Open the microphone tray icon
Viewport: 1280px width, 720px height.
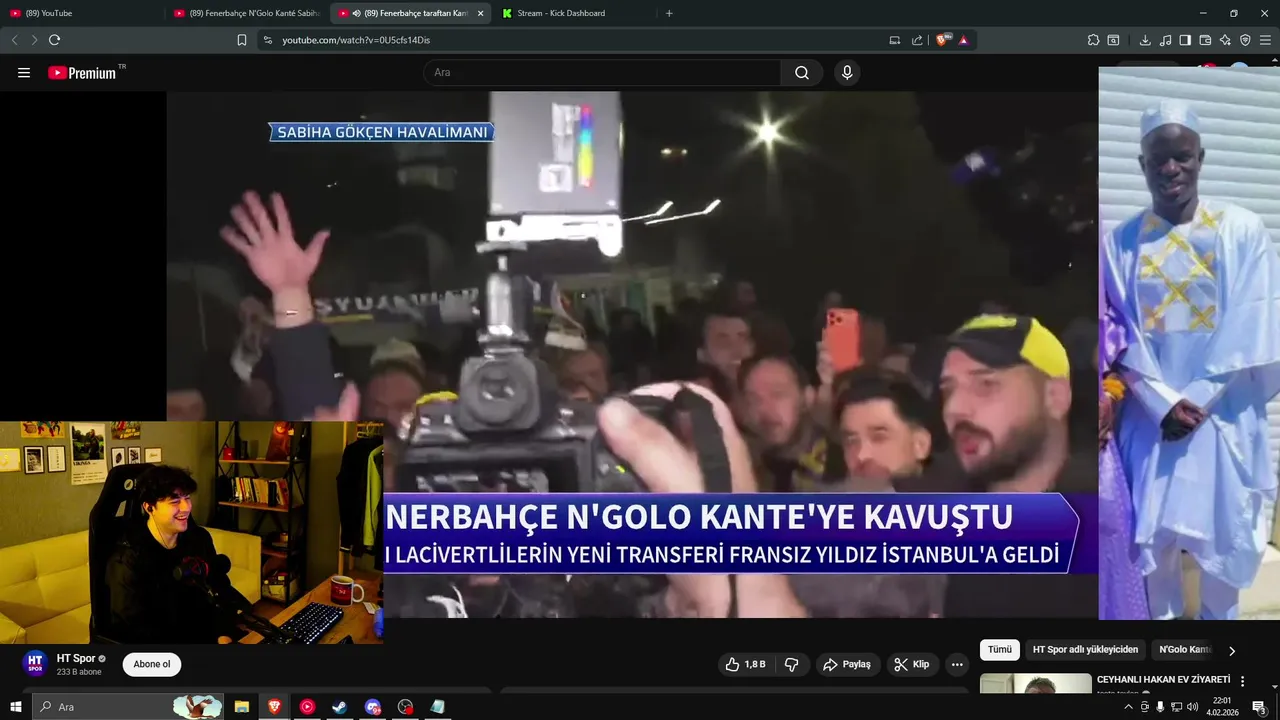1160,707
